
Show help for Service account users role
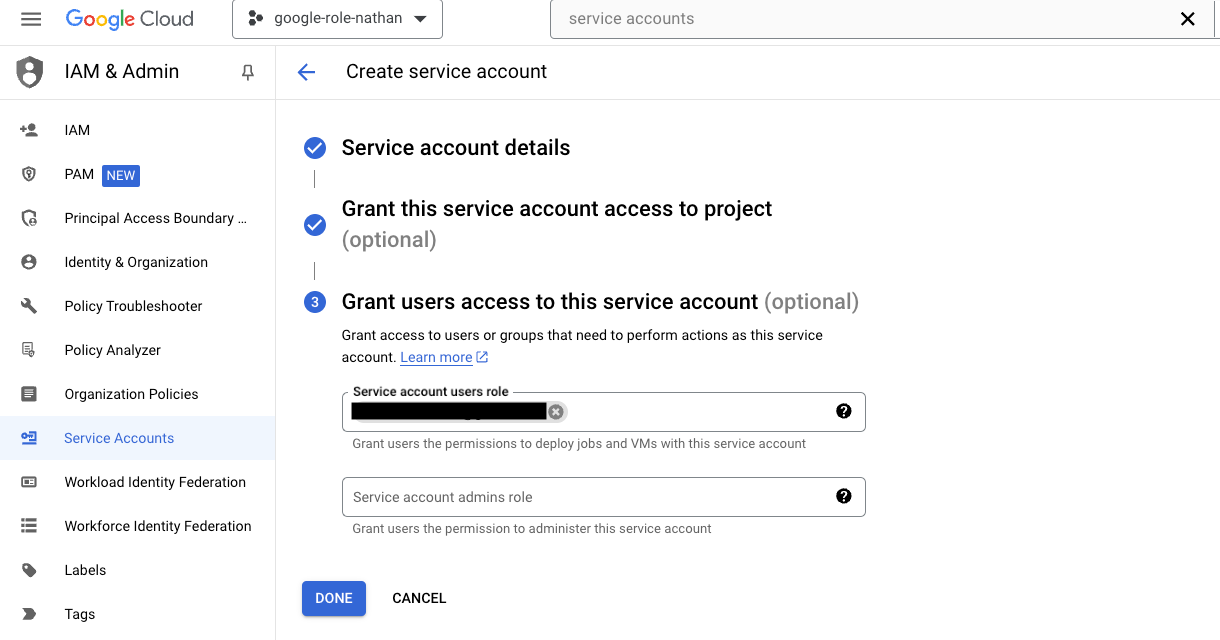[844, 411]
